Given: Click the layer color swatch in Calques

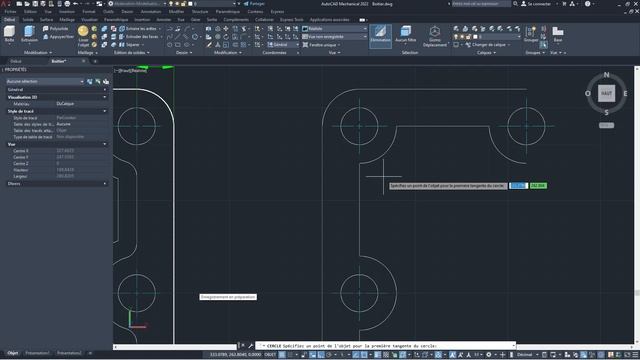Looking at the screenshot, I should click(475, 37).
